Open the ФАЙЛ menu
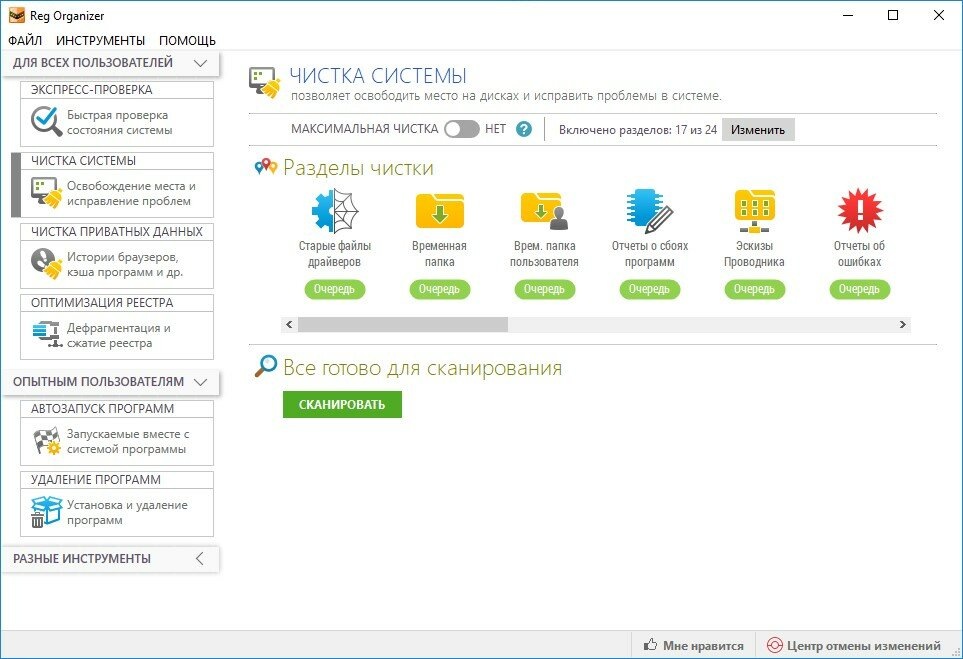 point(25,41)
